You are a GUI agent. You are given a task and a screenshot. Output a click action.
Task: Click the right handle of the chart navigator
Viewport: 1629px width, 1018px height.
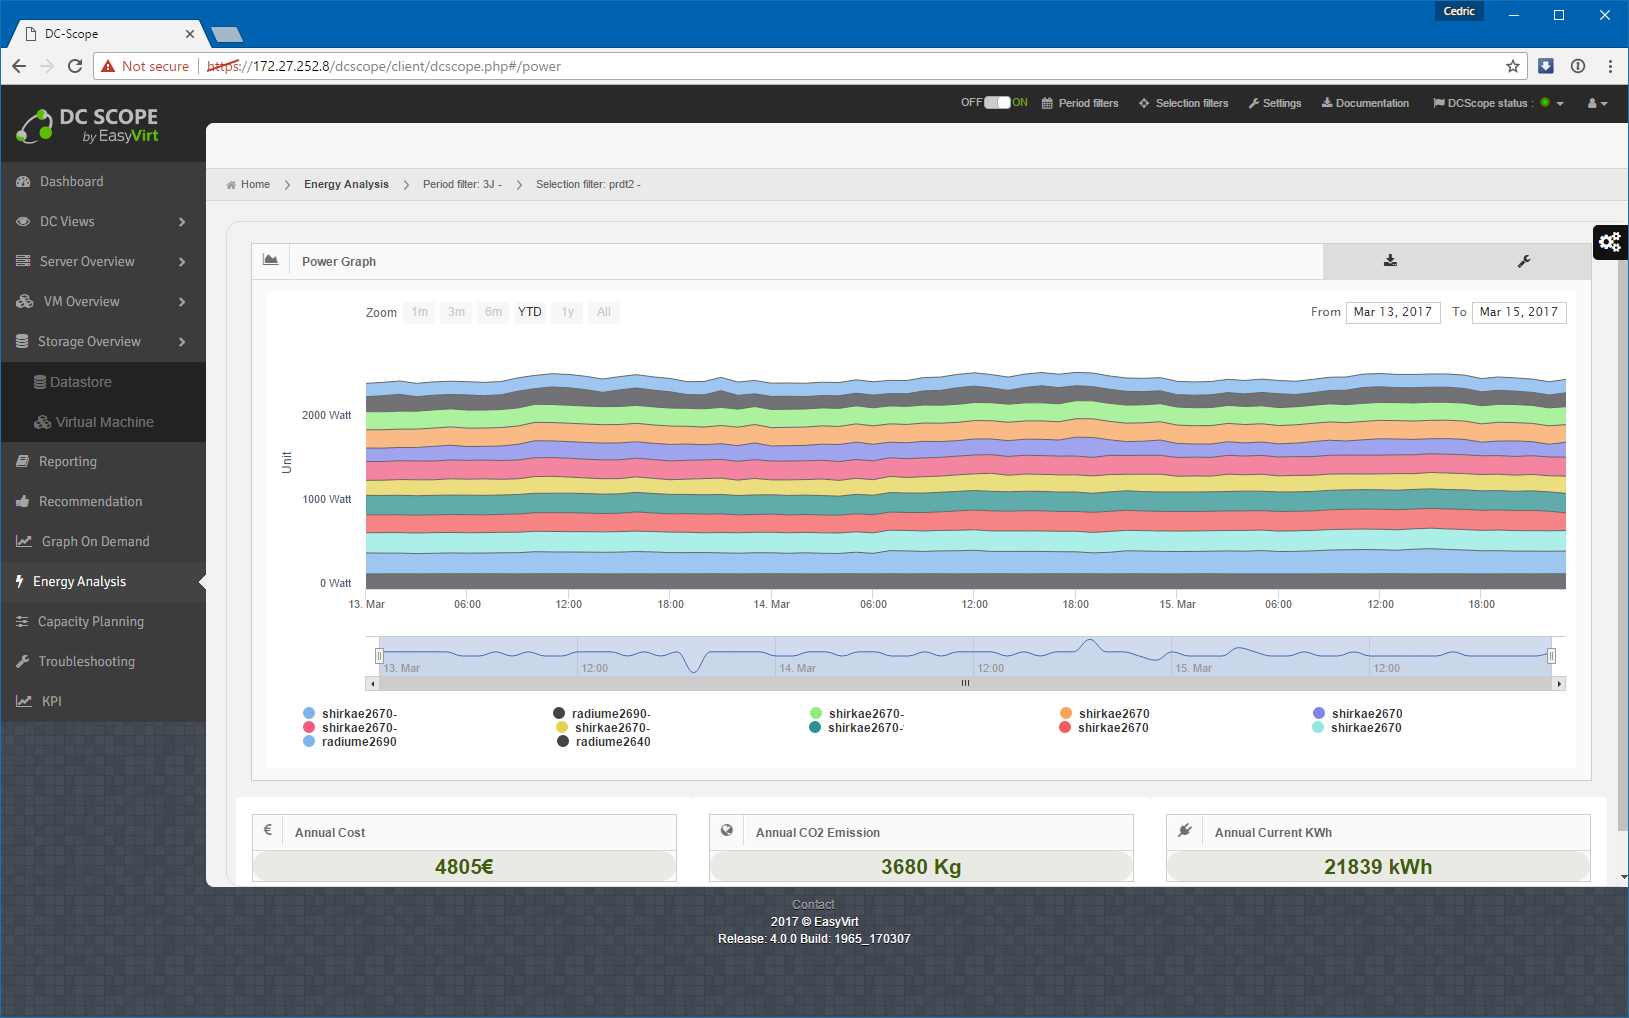pyautogui.click(x=1551, y=656)
